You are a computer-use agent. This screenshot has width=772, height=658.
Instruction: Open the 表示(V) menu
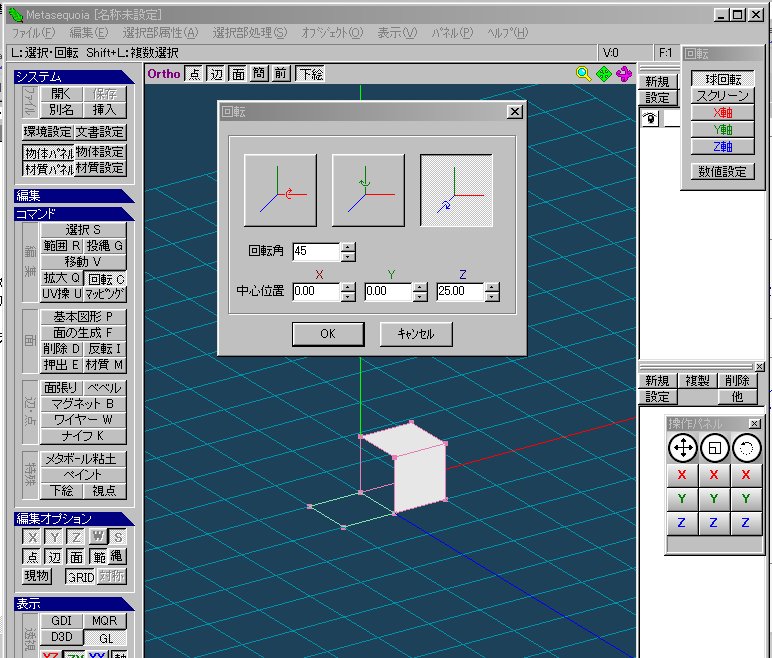pos(397,33)
